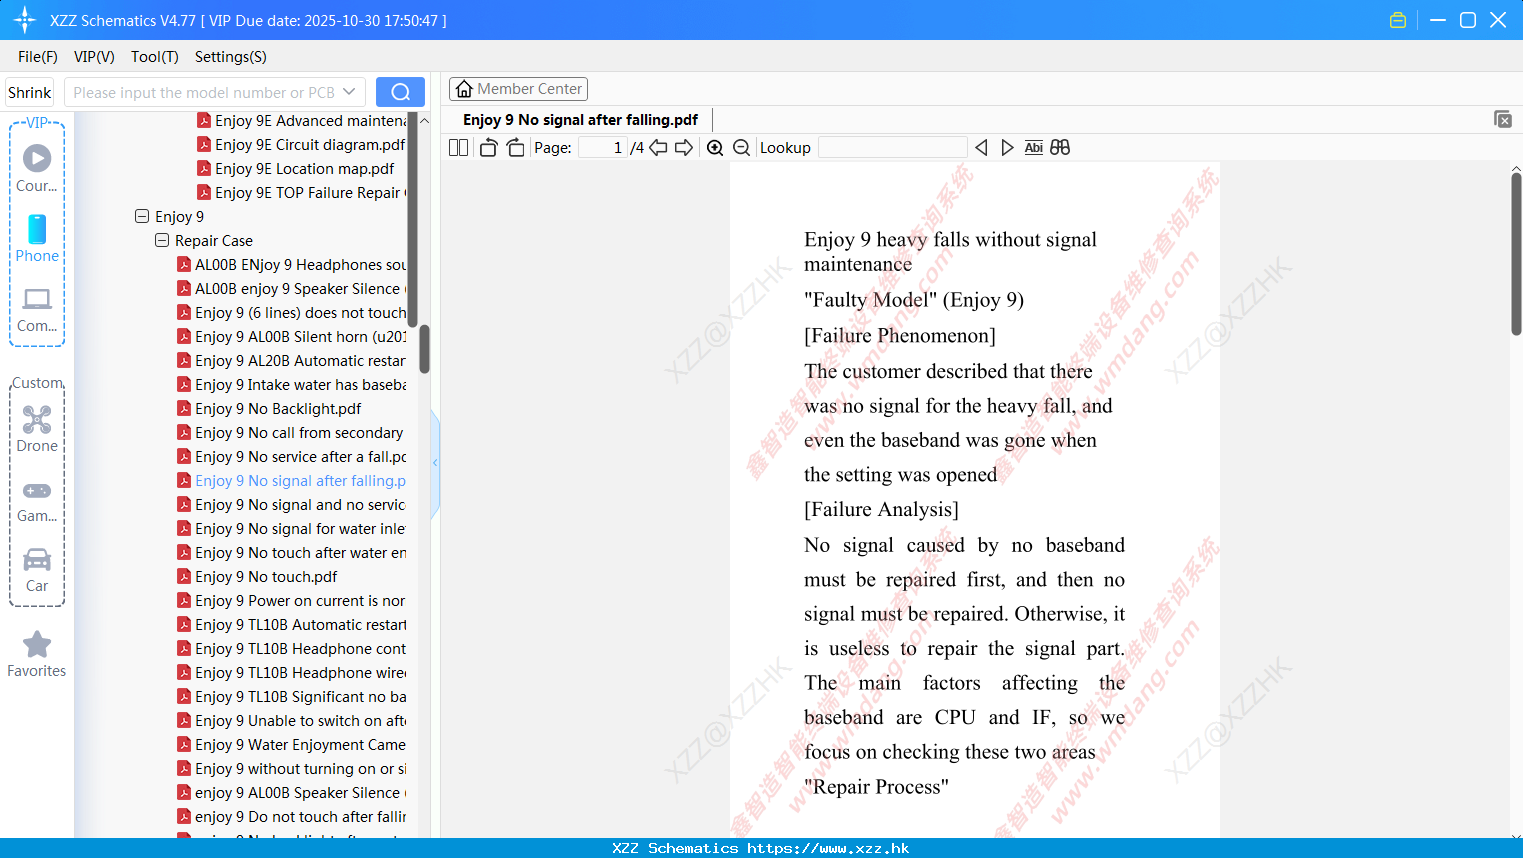Open Enjoy 9 TL10B Headphone wired file
This screenshot has width=1523, height=858.
pyautogui.click(x=291, y=672)
